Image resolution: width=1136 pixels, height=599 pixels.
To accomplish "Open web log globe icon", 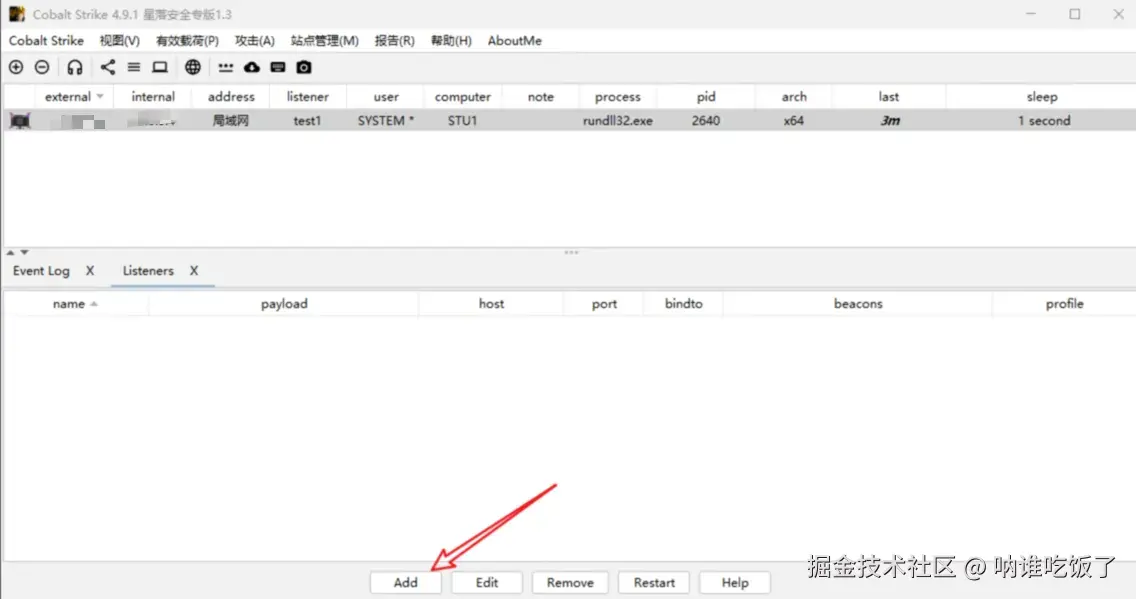I will 193,67.
